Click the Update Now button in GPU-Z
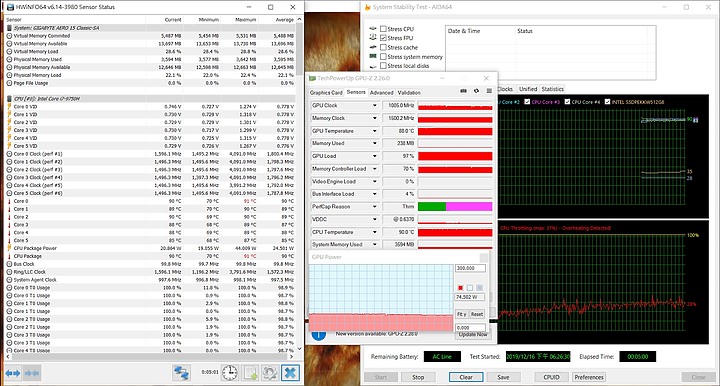The height and width of the screenshot is (386, 720). pyautogui.click(x=473, y=335)
